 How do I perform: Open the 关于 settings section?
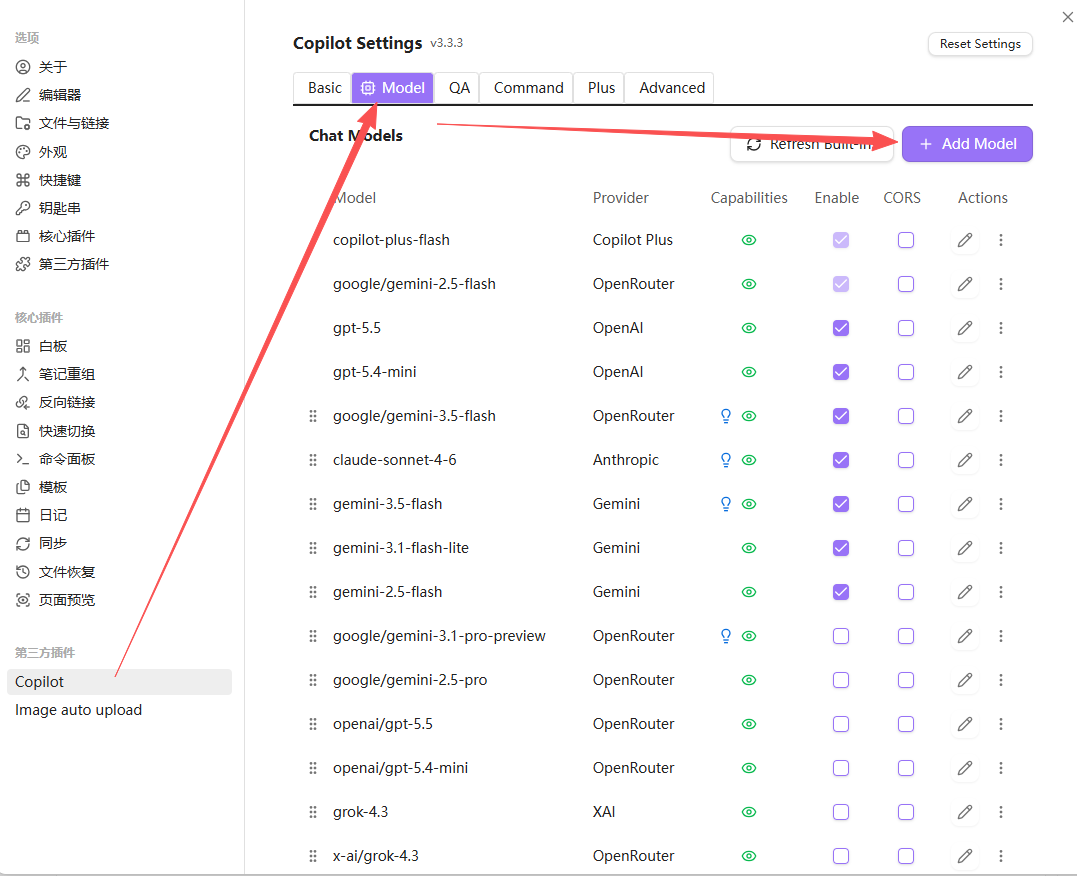pos(53,67)
